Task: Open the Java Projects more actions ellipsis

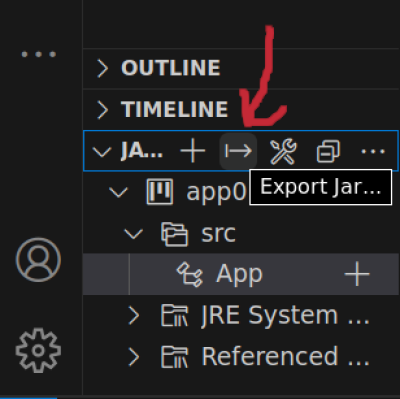Action: click(x=373, y=151)
